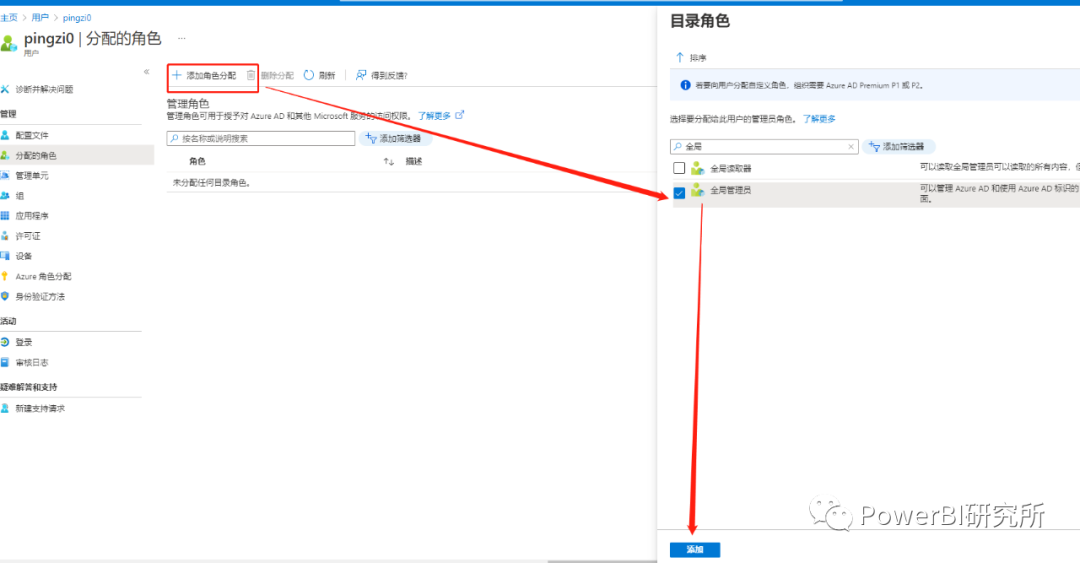
Task: Collapse the left sidebar with double-chevron
Action: click(146, 72)
